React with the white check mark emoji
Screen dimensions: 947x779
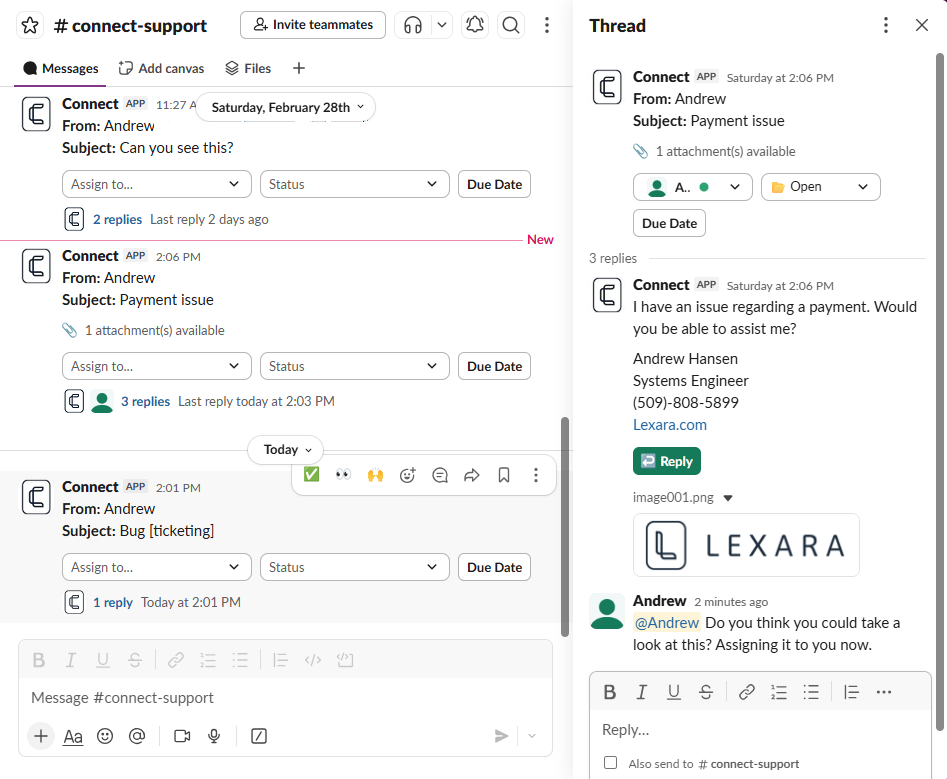coord(311,475)
